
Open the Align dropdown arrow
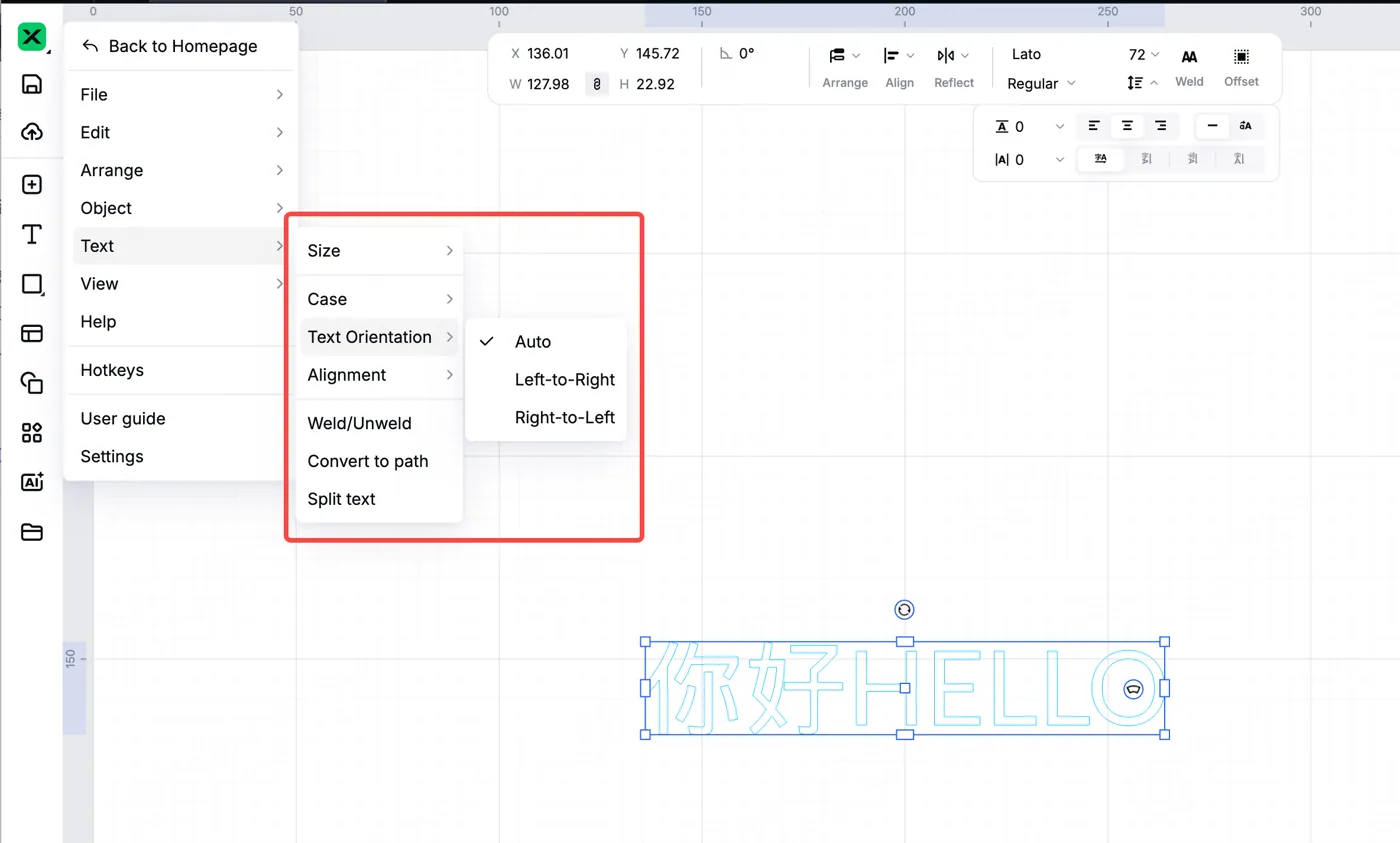tap(910, 56)
